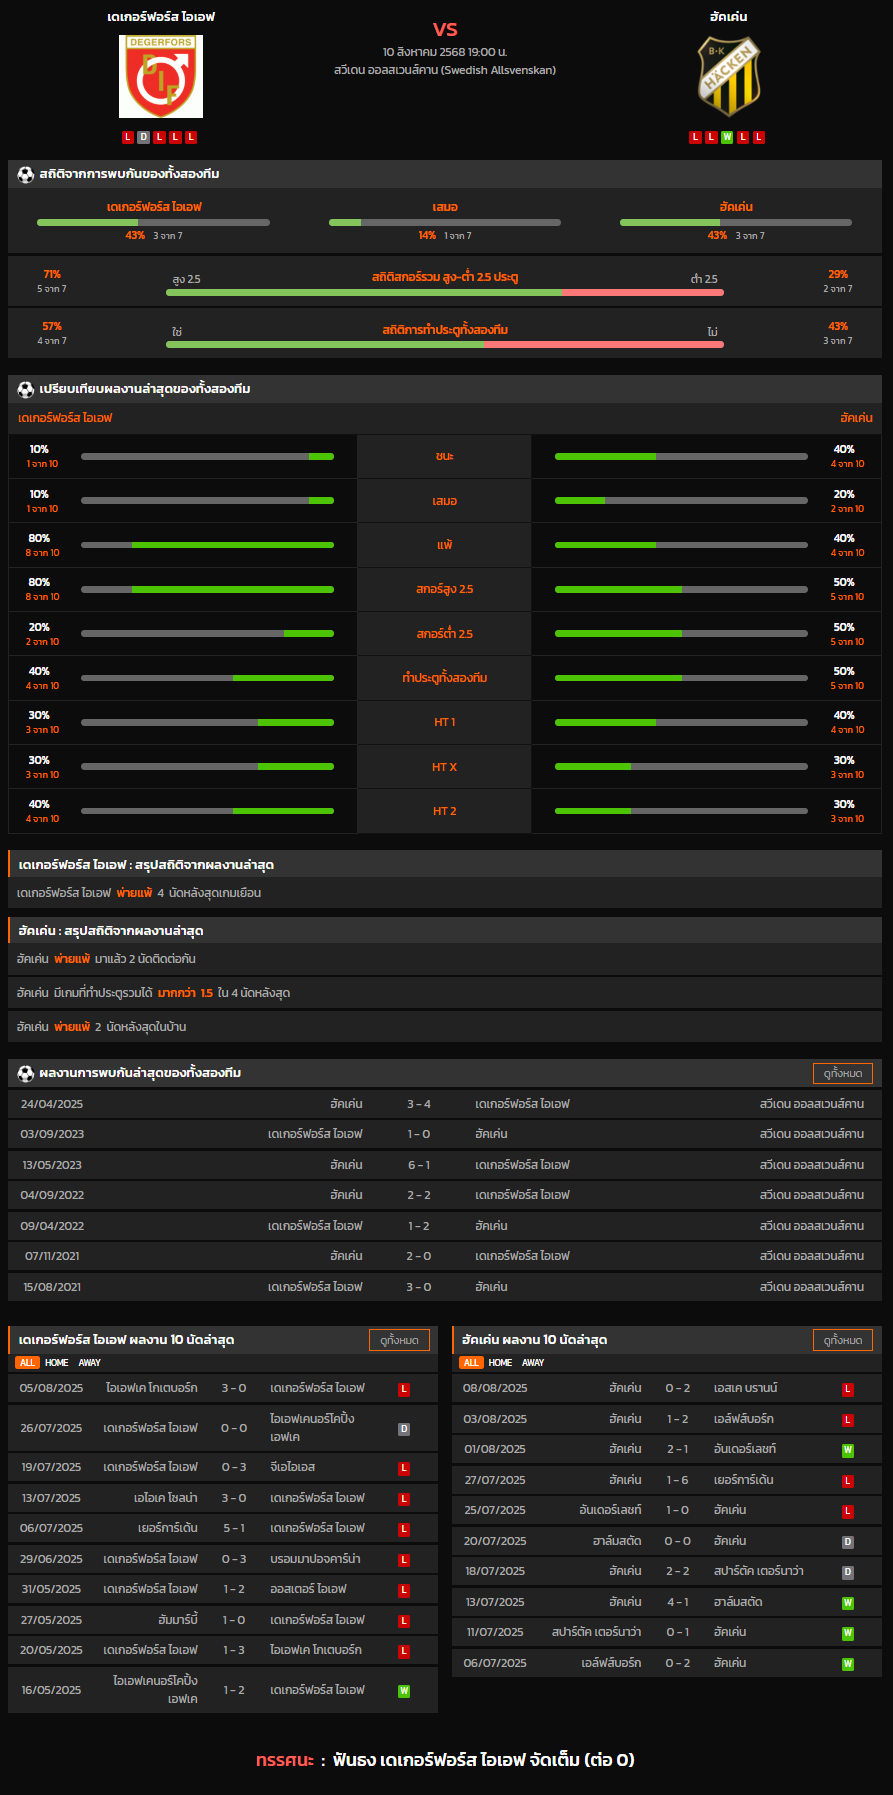Click the 'HT X' comparison row label

coord(445,767)
